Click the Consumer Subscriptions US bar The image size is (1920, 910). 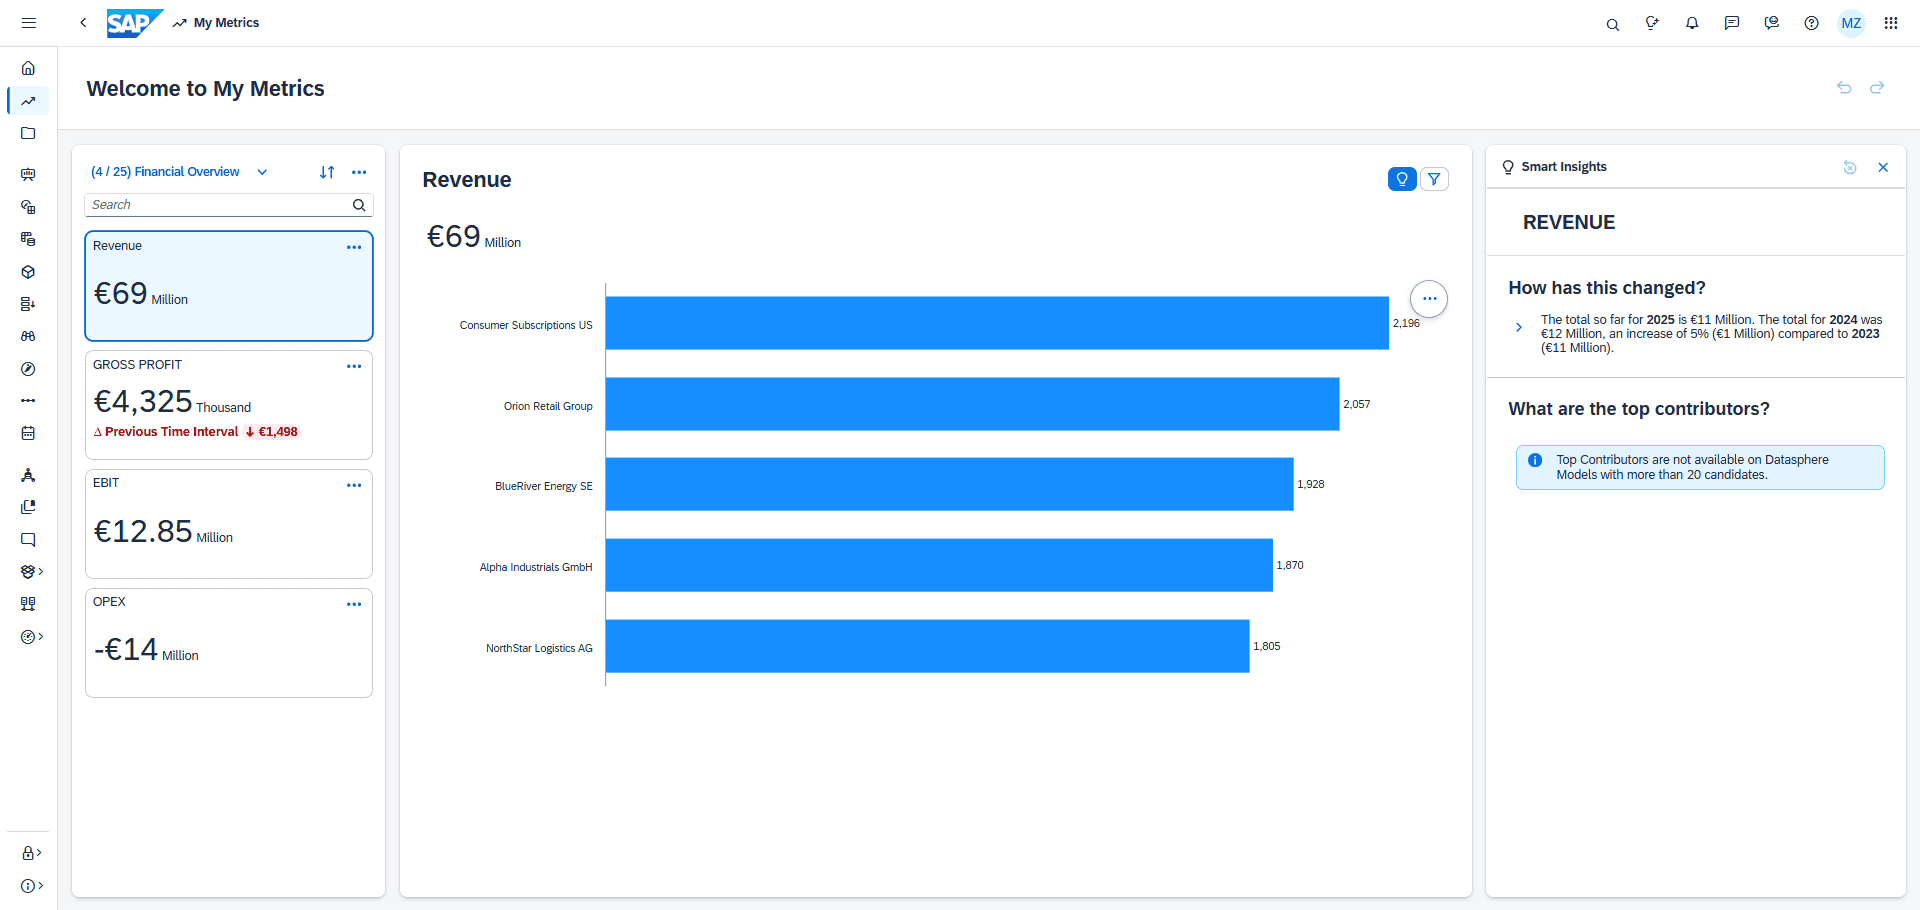point(996,323)
